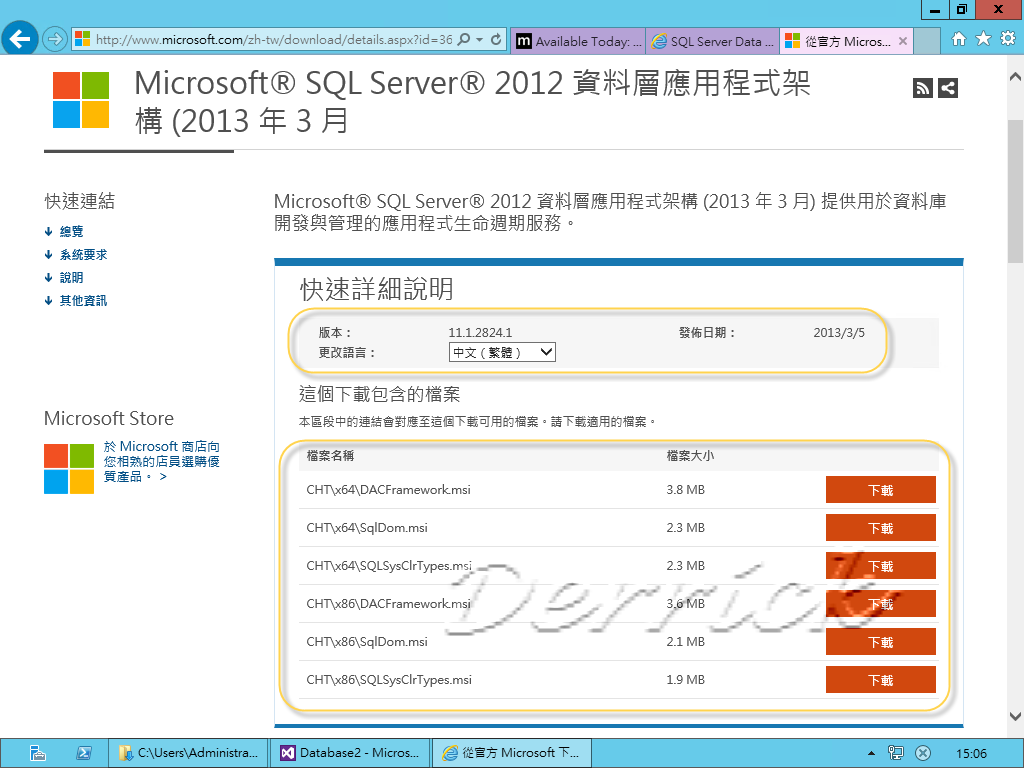Click the Back navigation arrow
1024x768 pixels.
coord(20,37)
